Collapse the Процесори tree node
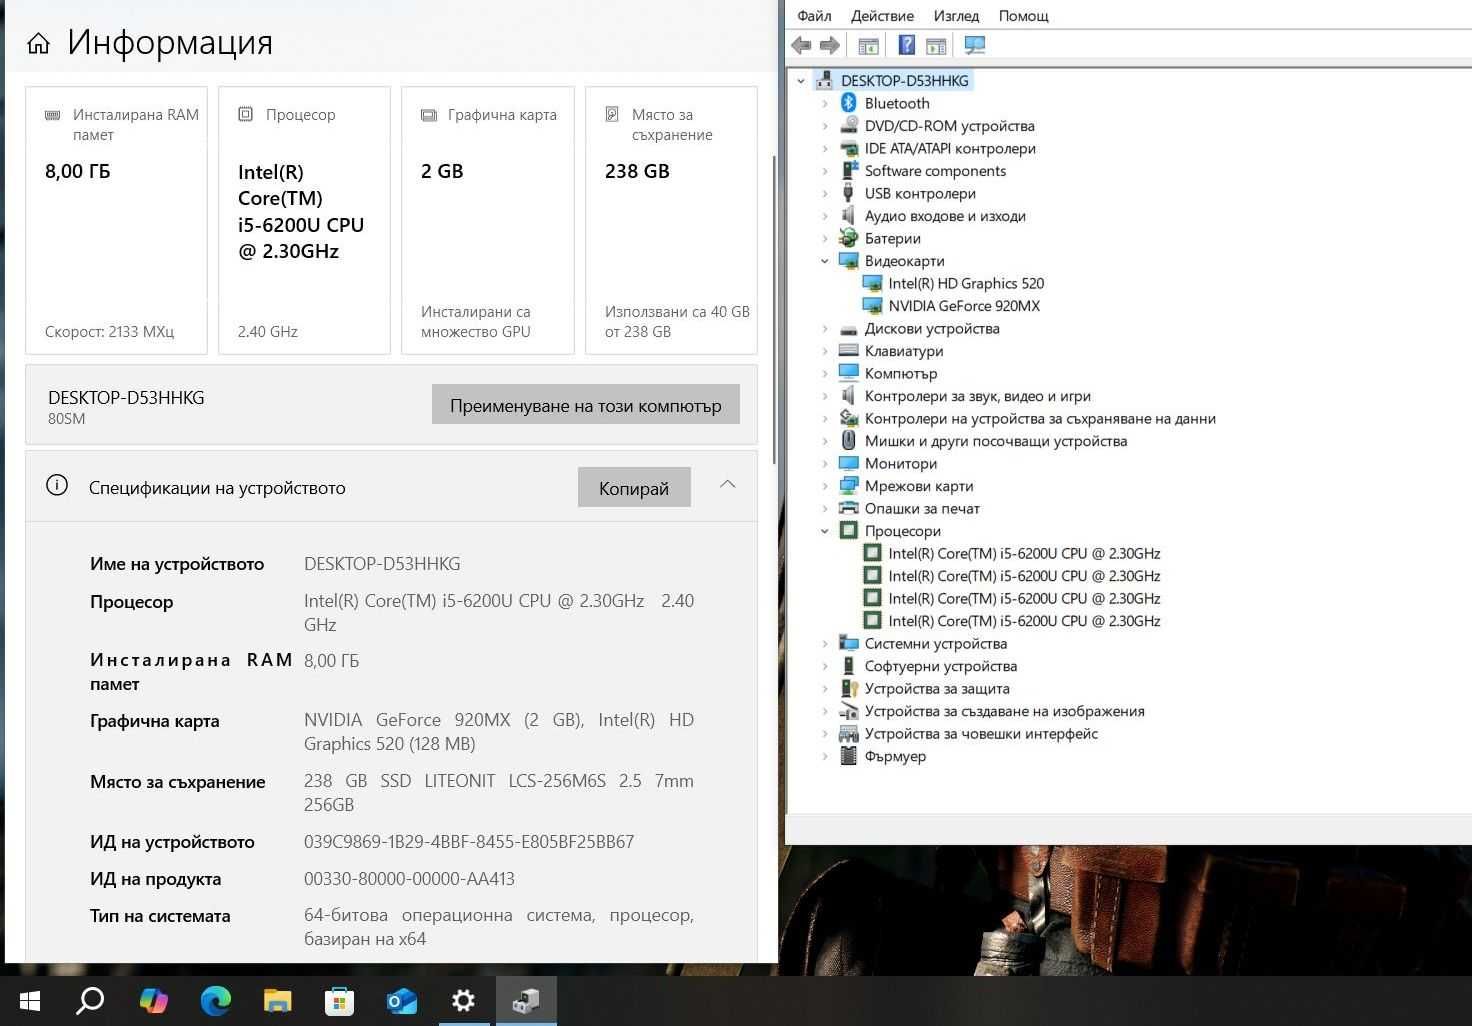This screenshot has width=1472, height=1026. 825,531
